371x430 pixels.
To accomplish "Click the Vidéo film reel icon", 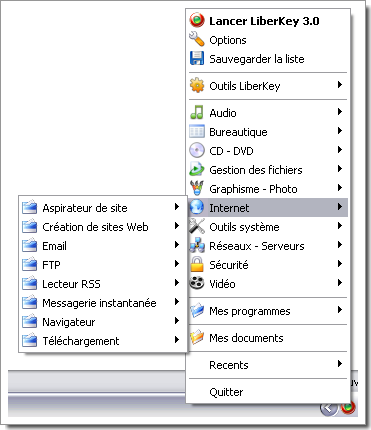I will 197,283.
